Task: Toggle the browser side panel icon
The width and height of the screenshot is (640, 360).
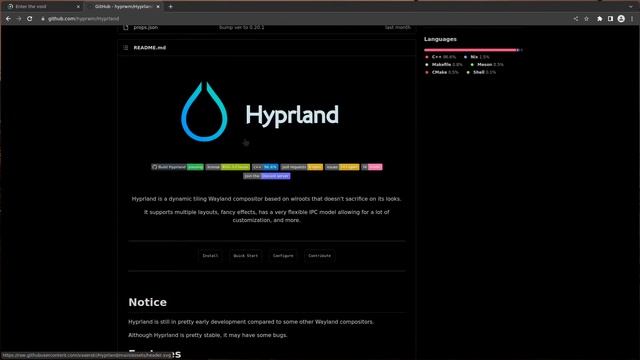Action: (x=610, y=19)
